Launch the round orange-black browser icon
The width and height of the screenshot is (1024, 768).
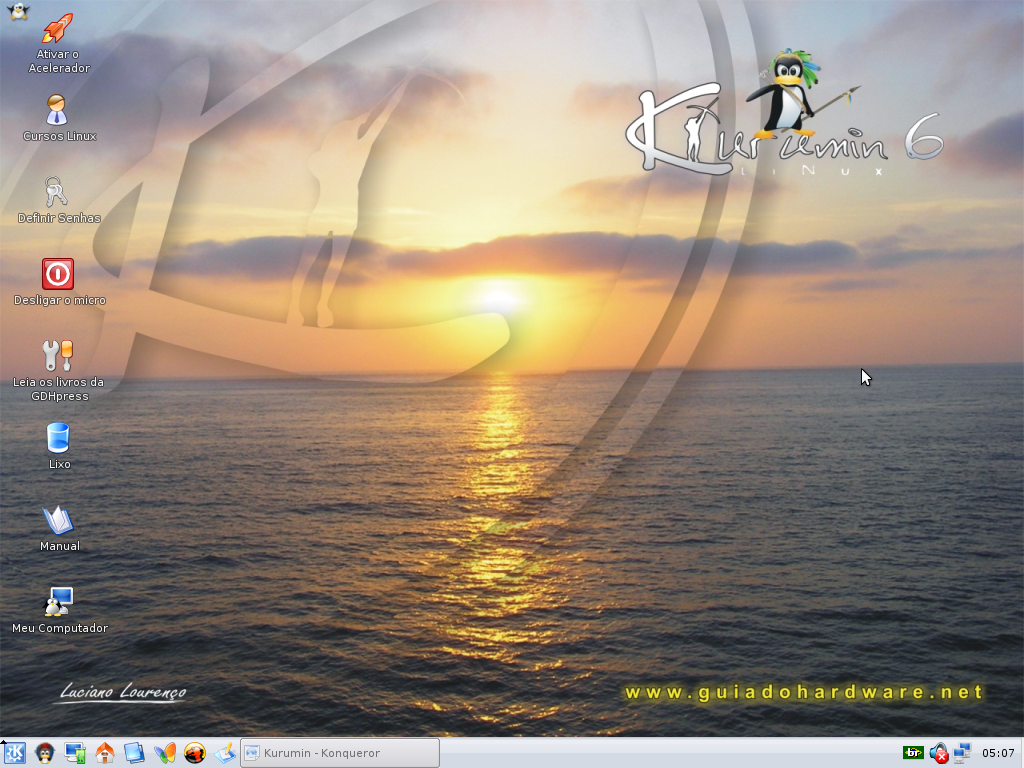pyautogui.click(x=195, y=754)
